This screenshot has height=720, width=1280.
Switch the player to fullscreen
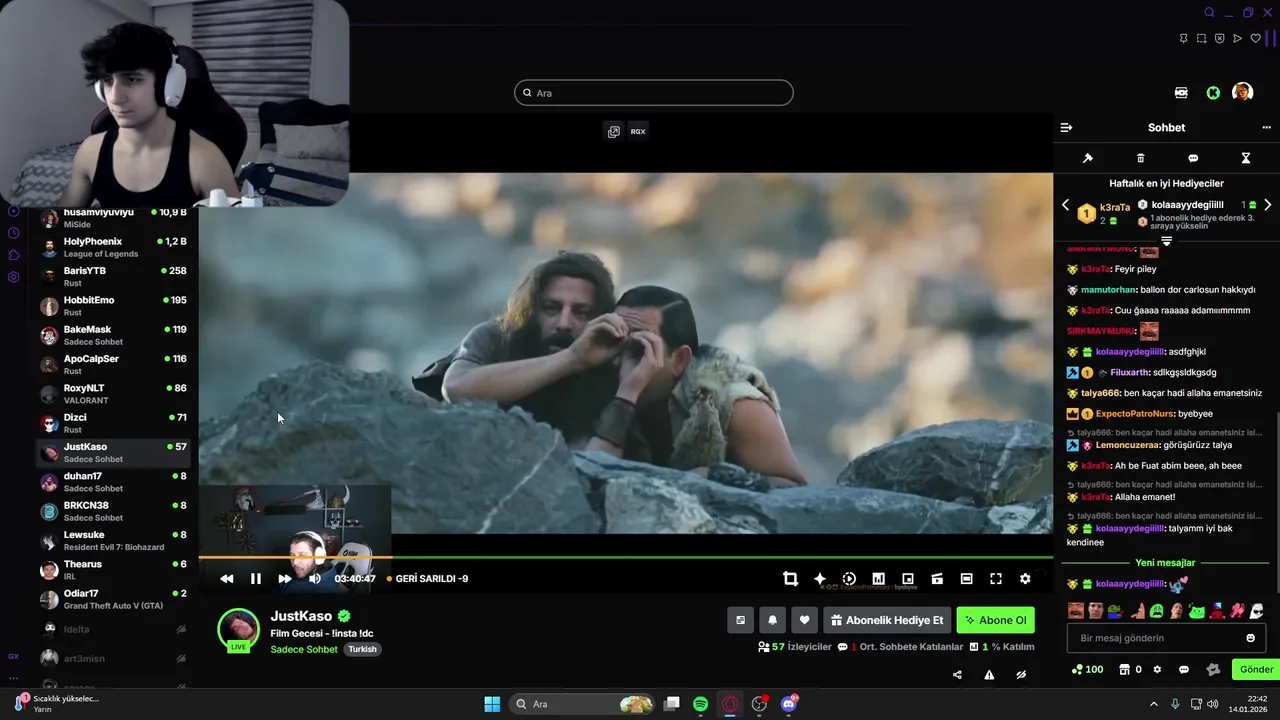pos(996,578)
